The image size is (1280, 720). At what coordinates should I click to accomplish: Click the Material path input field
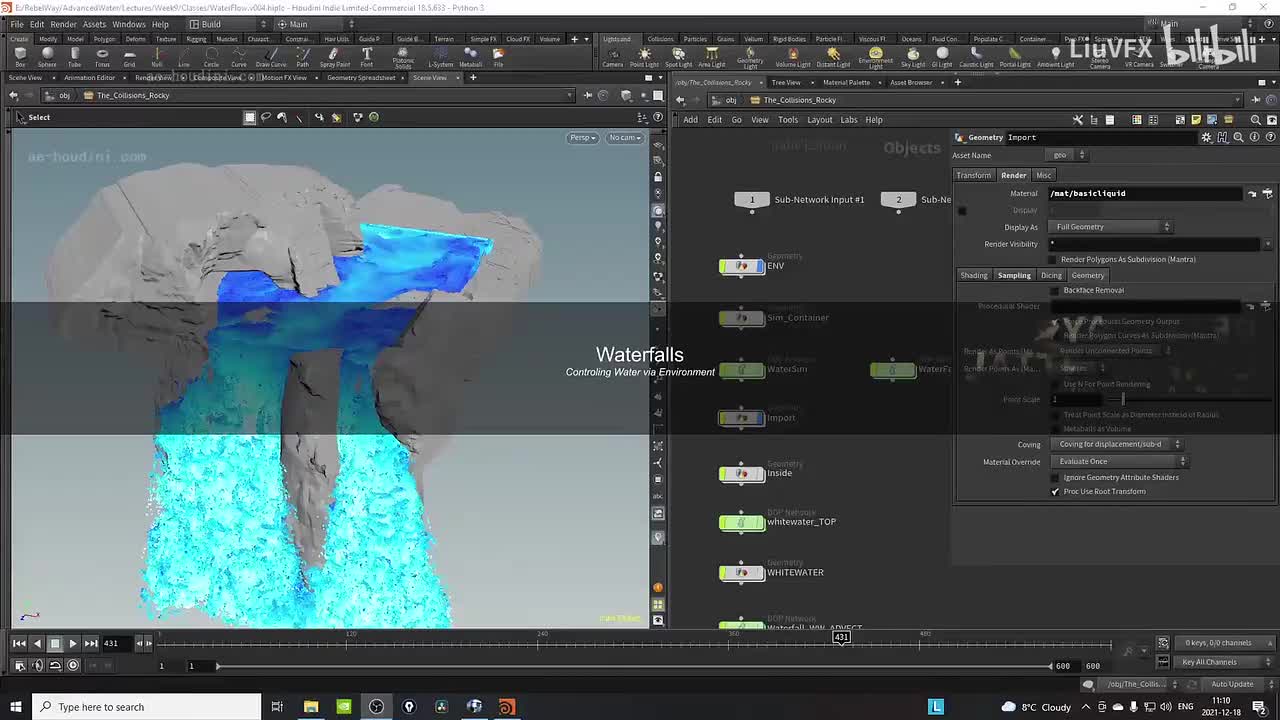click(1144, 193)
